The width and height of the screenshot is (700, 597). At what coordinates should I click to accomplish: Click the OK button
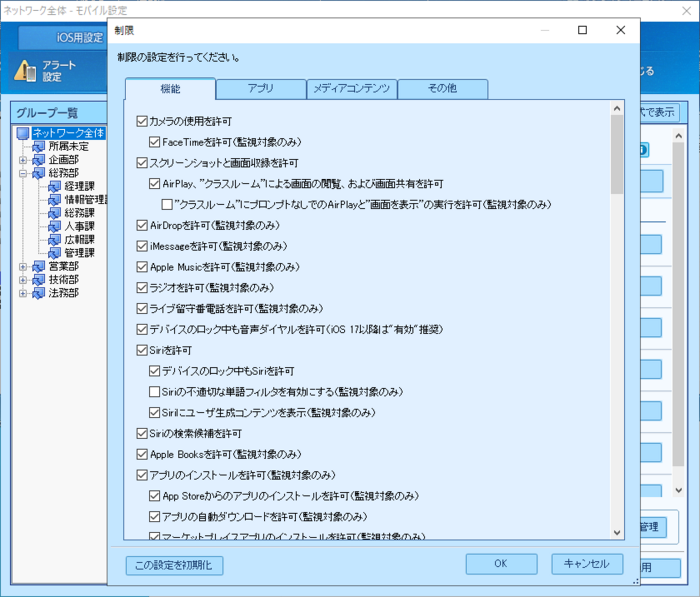click(x=501, y=564)
